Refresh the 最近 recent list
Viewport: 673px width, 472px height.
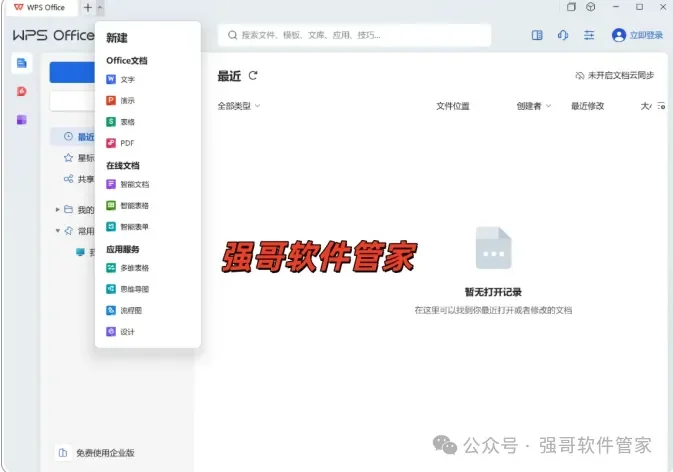coord(253,76)
